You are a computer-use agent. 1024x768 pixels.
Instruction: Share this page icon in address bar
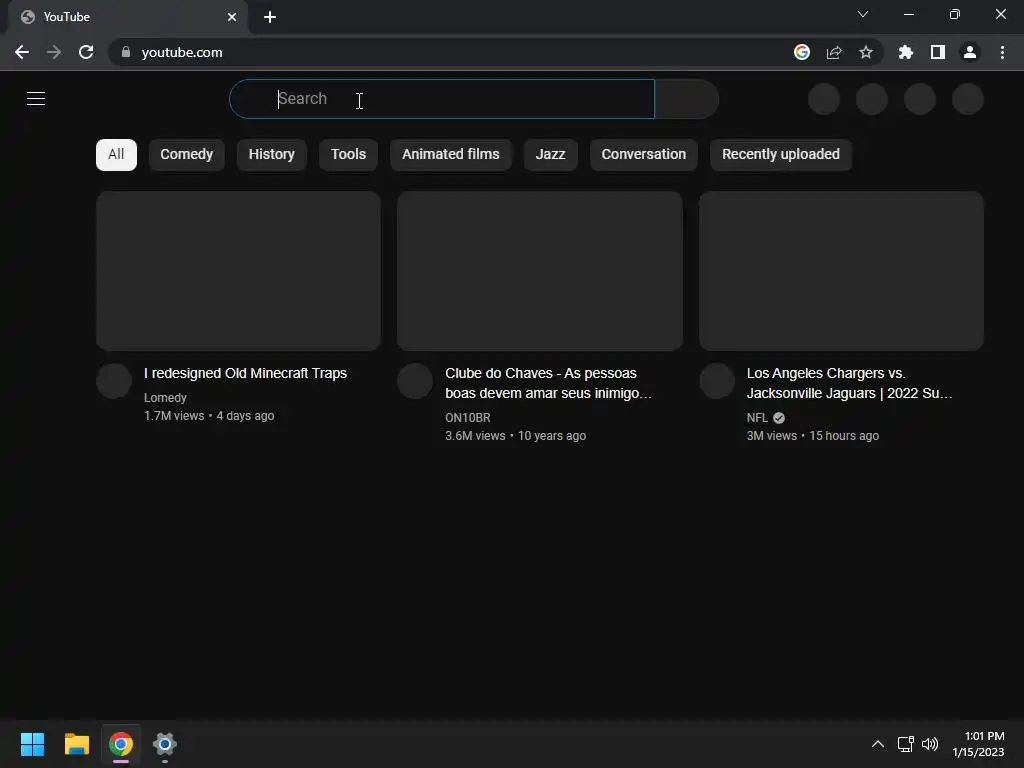(834, 52)
